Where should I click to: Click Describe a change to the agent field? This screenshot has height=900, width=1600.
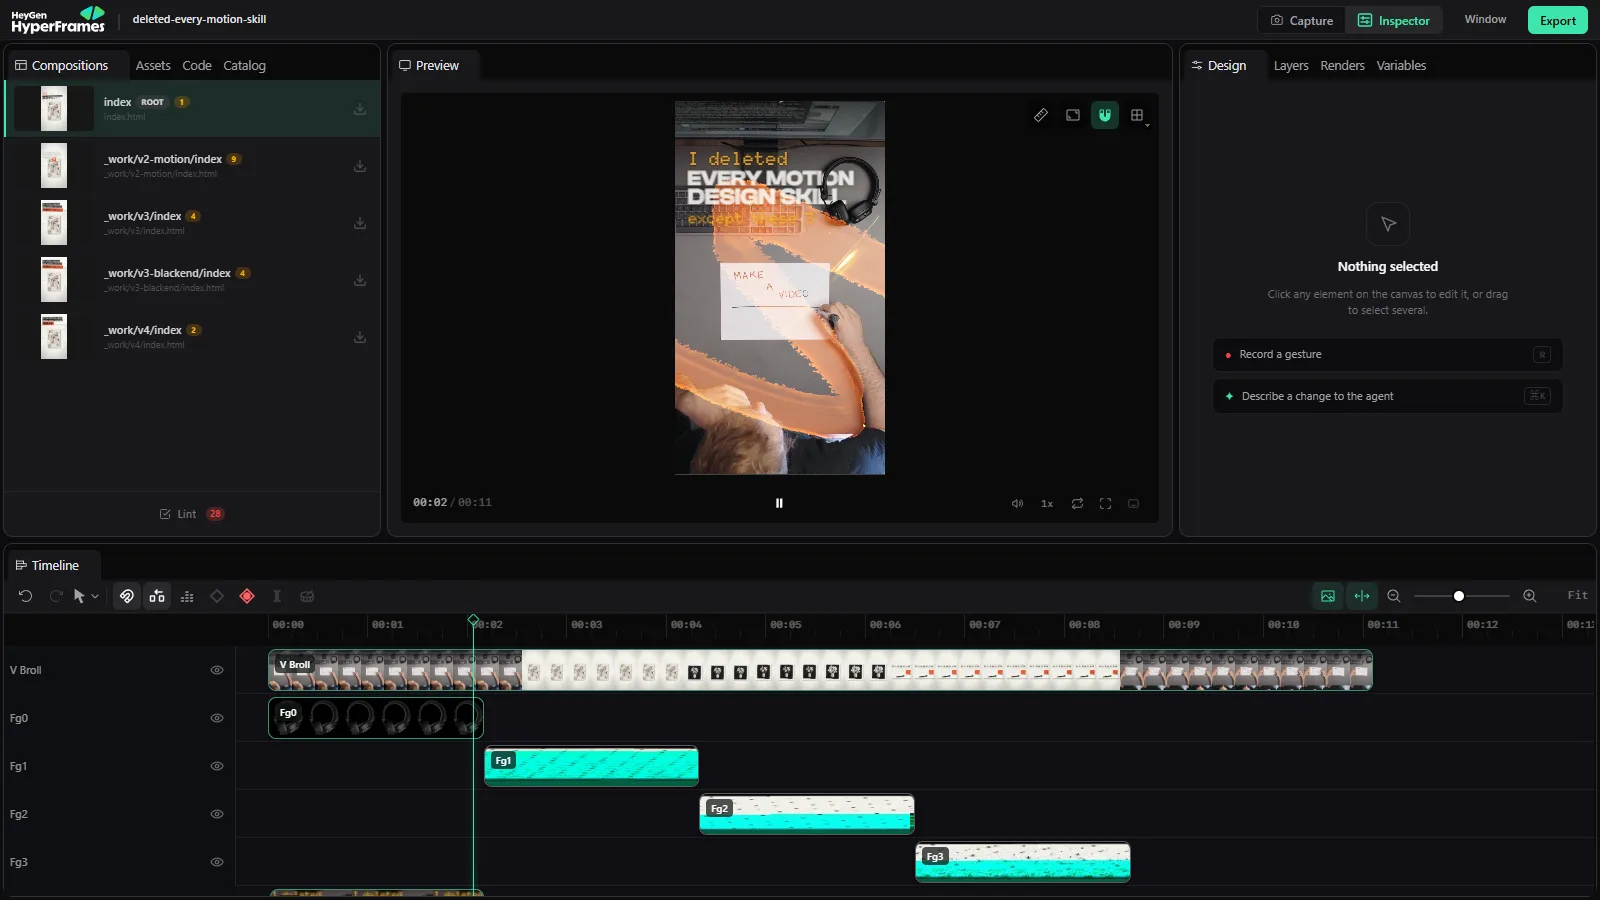click(x=1387, y=396)
